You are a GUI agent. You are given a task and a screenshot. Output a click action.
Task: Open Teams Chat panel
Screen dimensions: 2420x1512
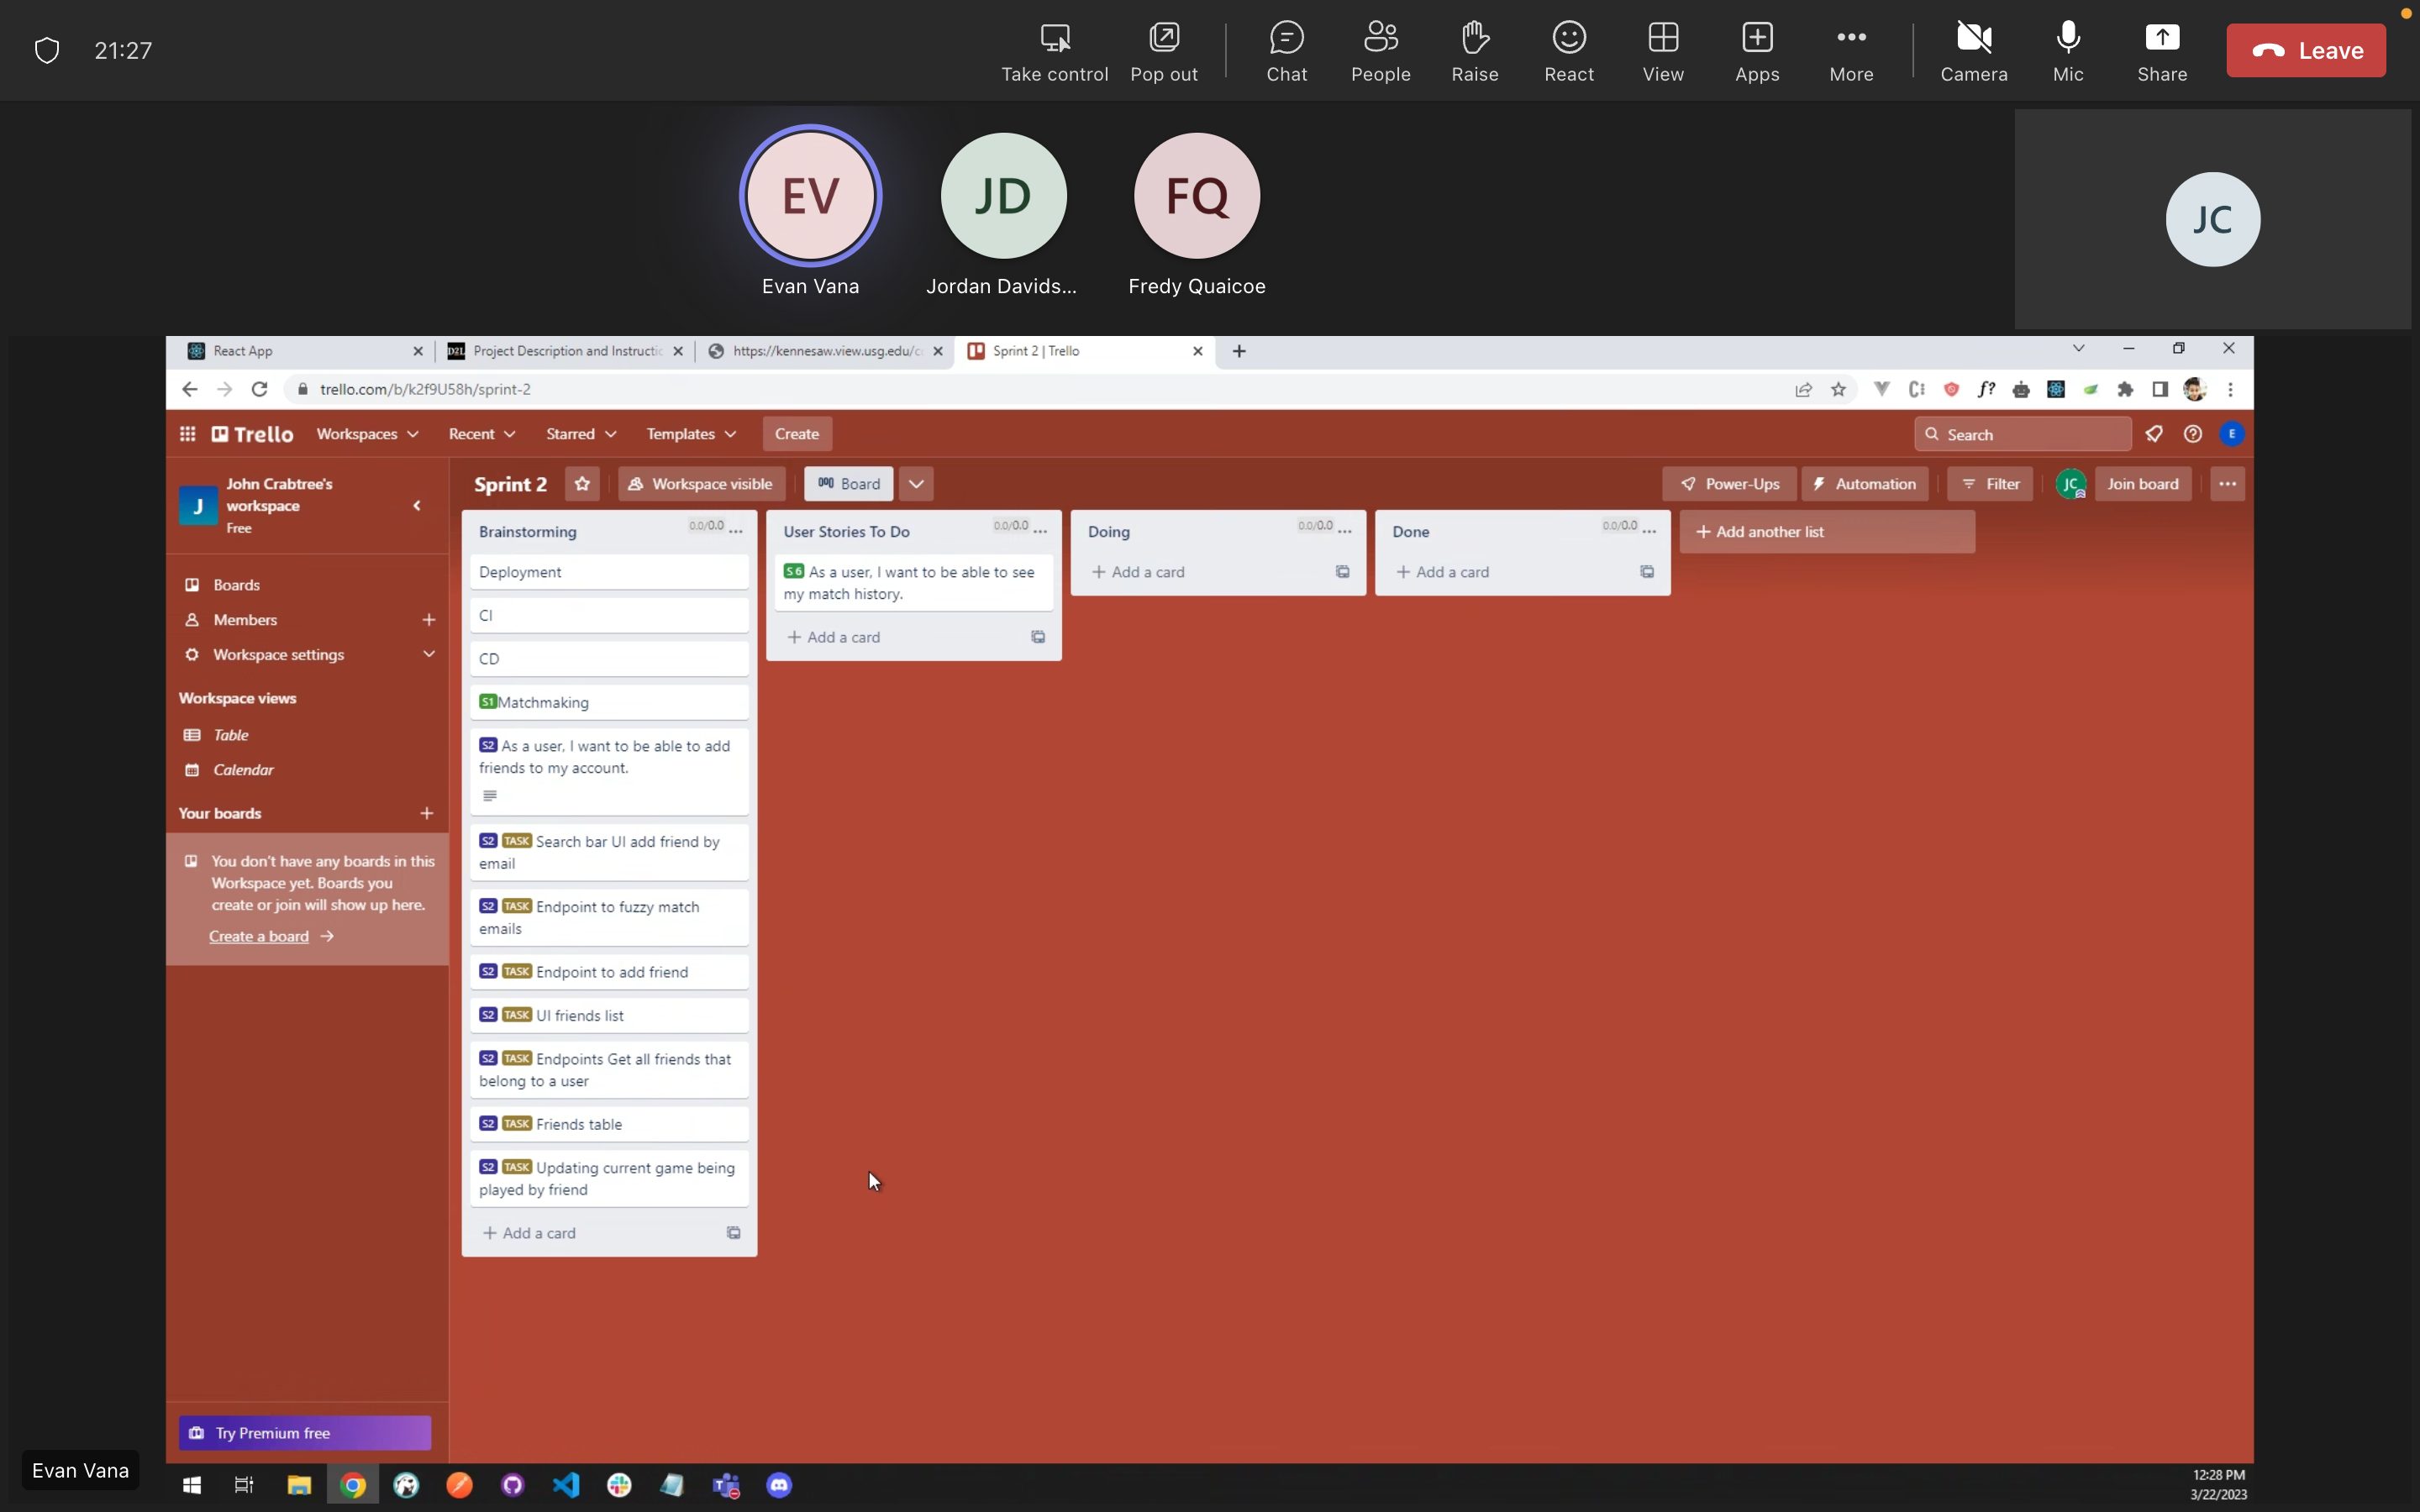(1286, 51)
